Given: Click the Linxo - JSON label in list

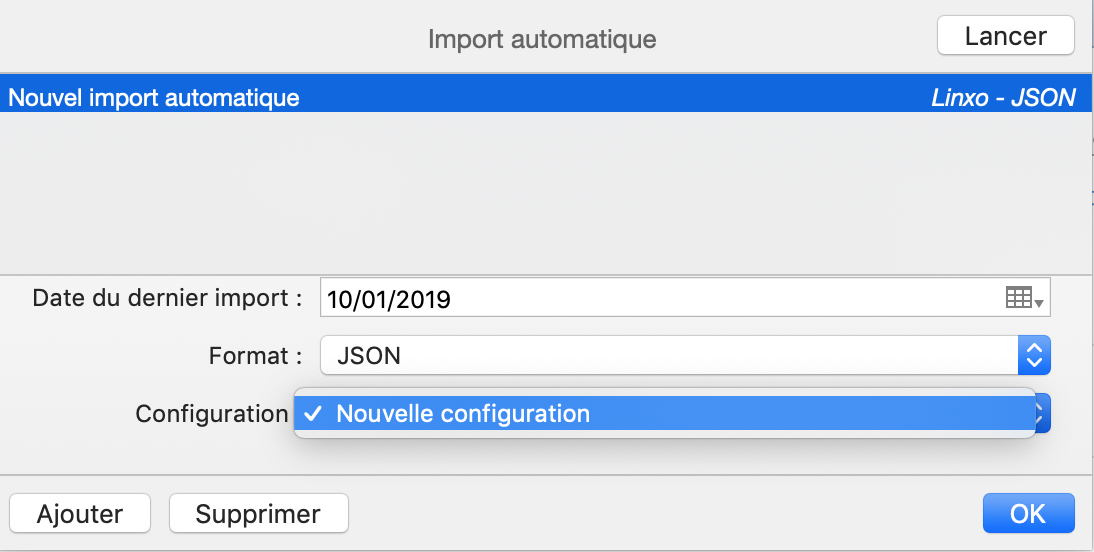Looking at the screenshot, I should pos(1003,98).
